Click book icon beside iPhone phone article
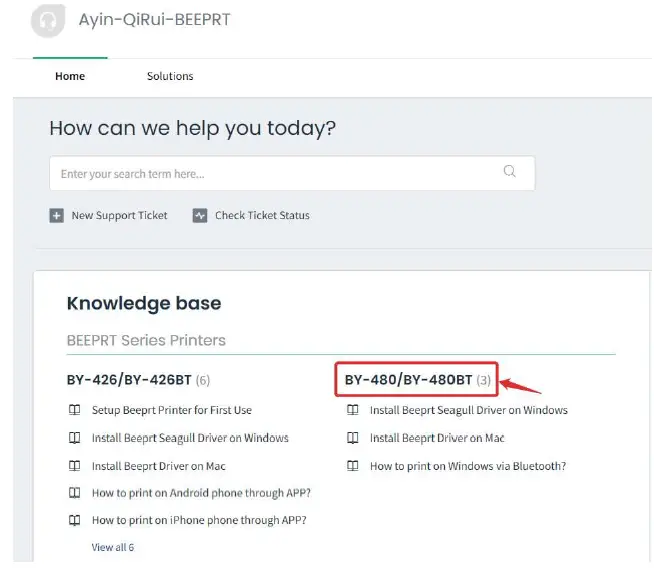This screenshot has height=571, width=654. point(74,520)
